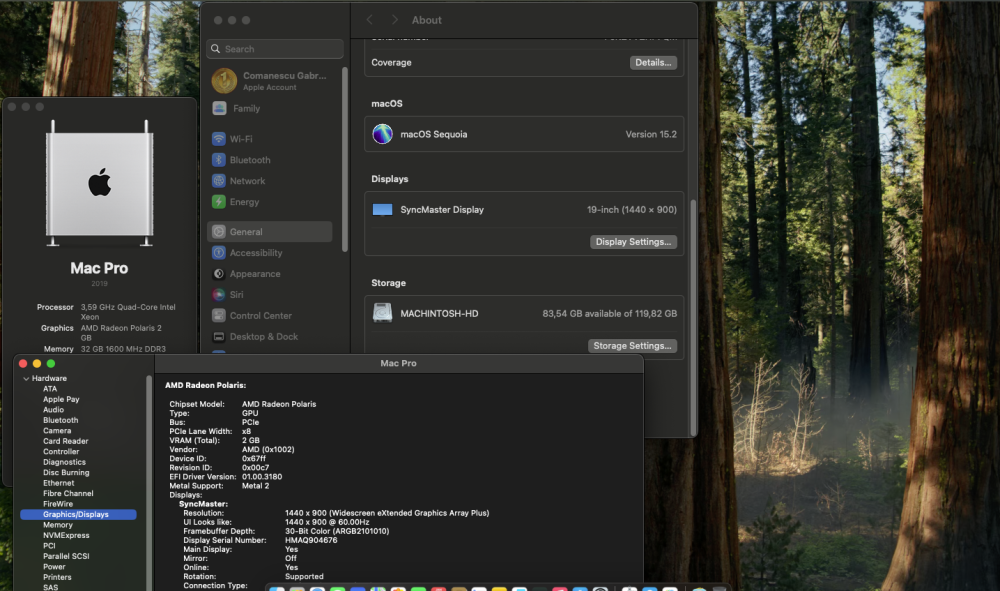Select Camera in hardware tree
The width and height of the screenshot is (1000, 591).
57,431
